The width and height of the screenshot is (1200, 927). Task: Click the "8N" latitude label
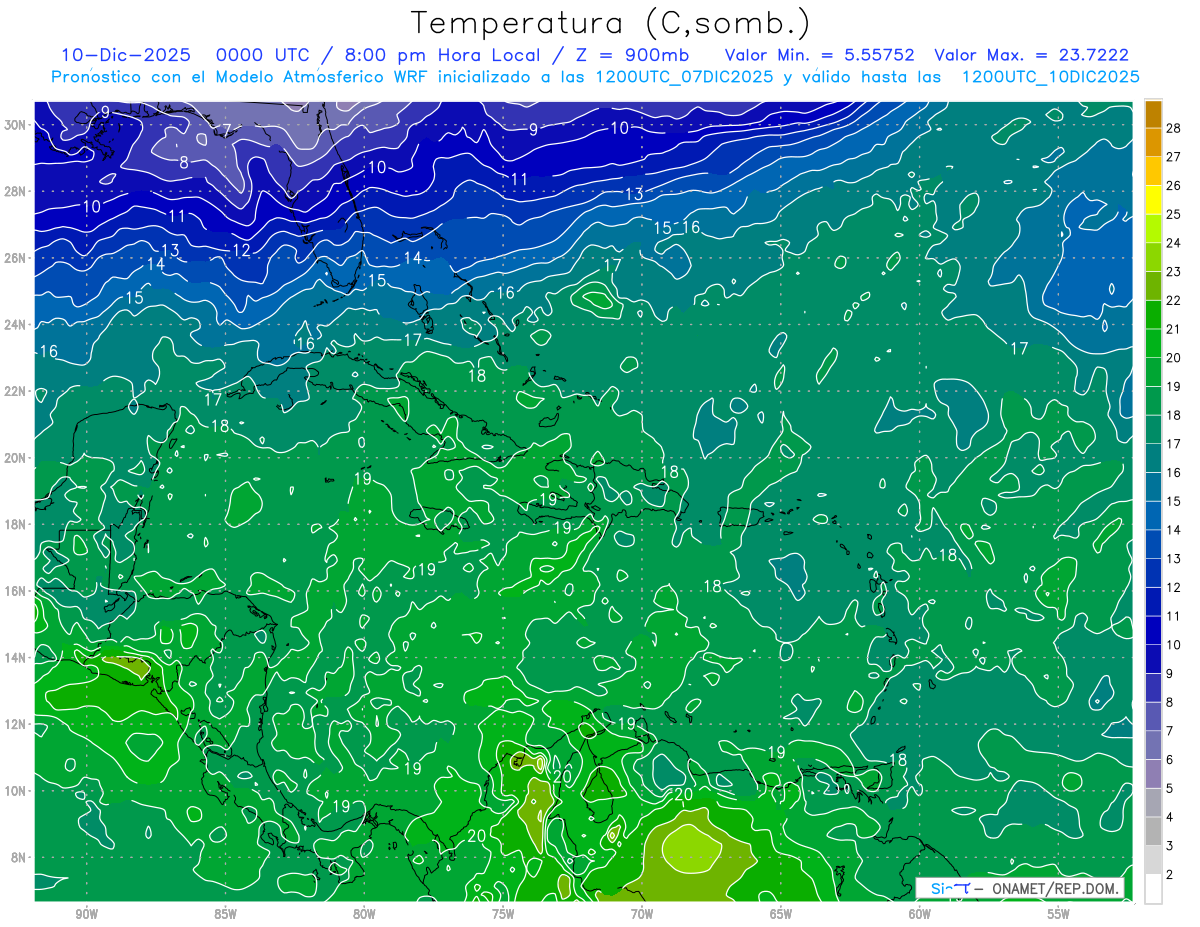tap(19, 857)
